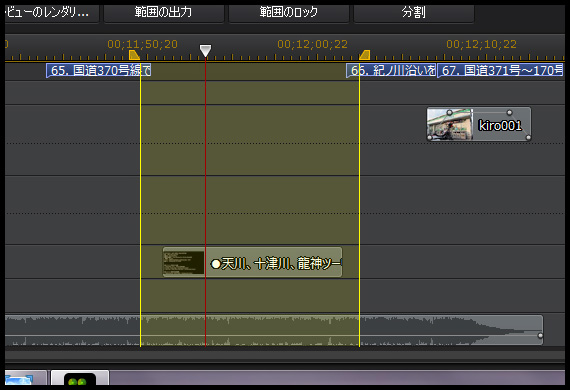Select the white playhead marker on ruler
Image resolution: width=570 pixels, height=390 pixels.
click(205, 51)
